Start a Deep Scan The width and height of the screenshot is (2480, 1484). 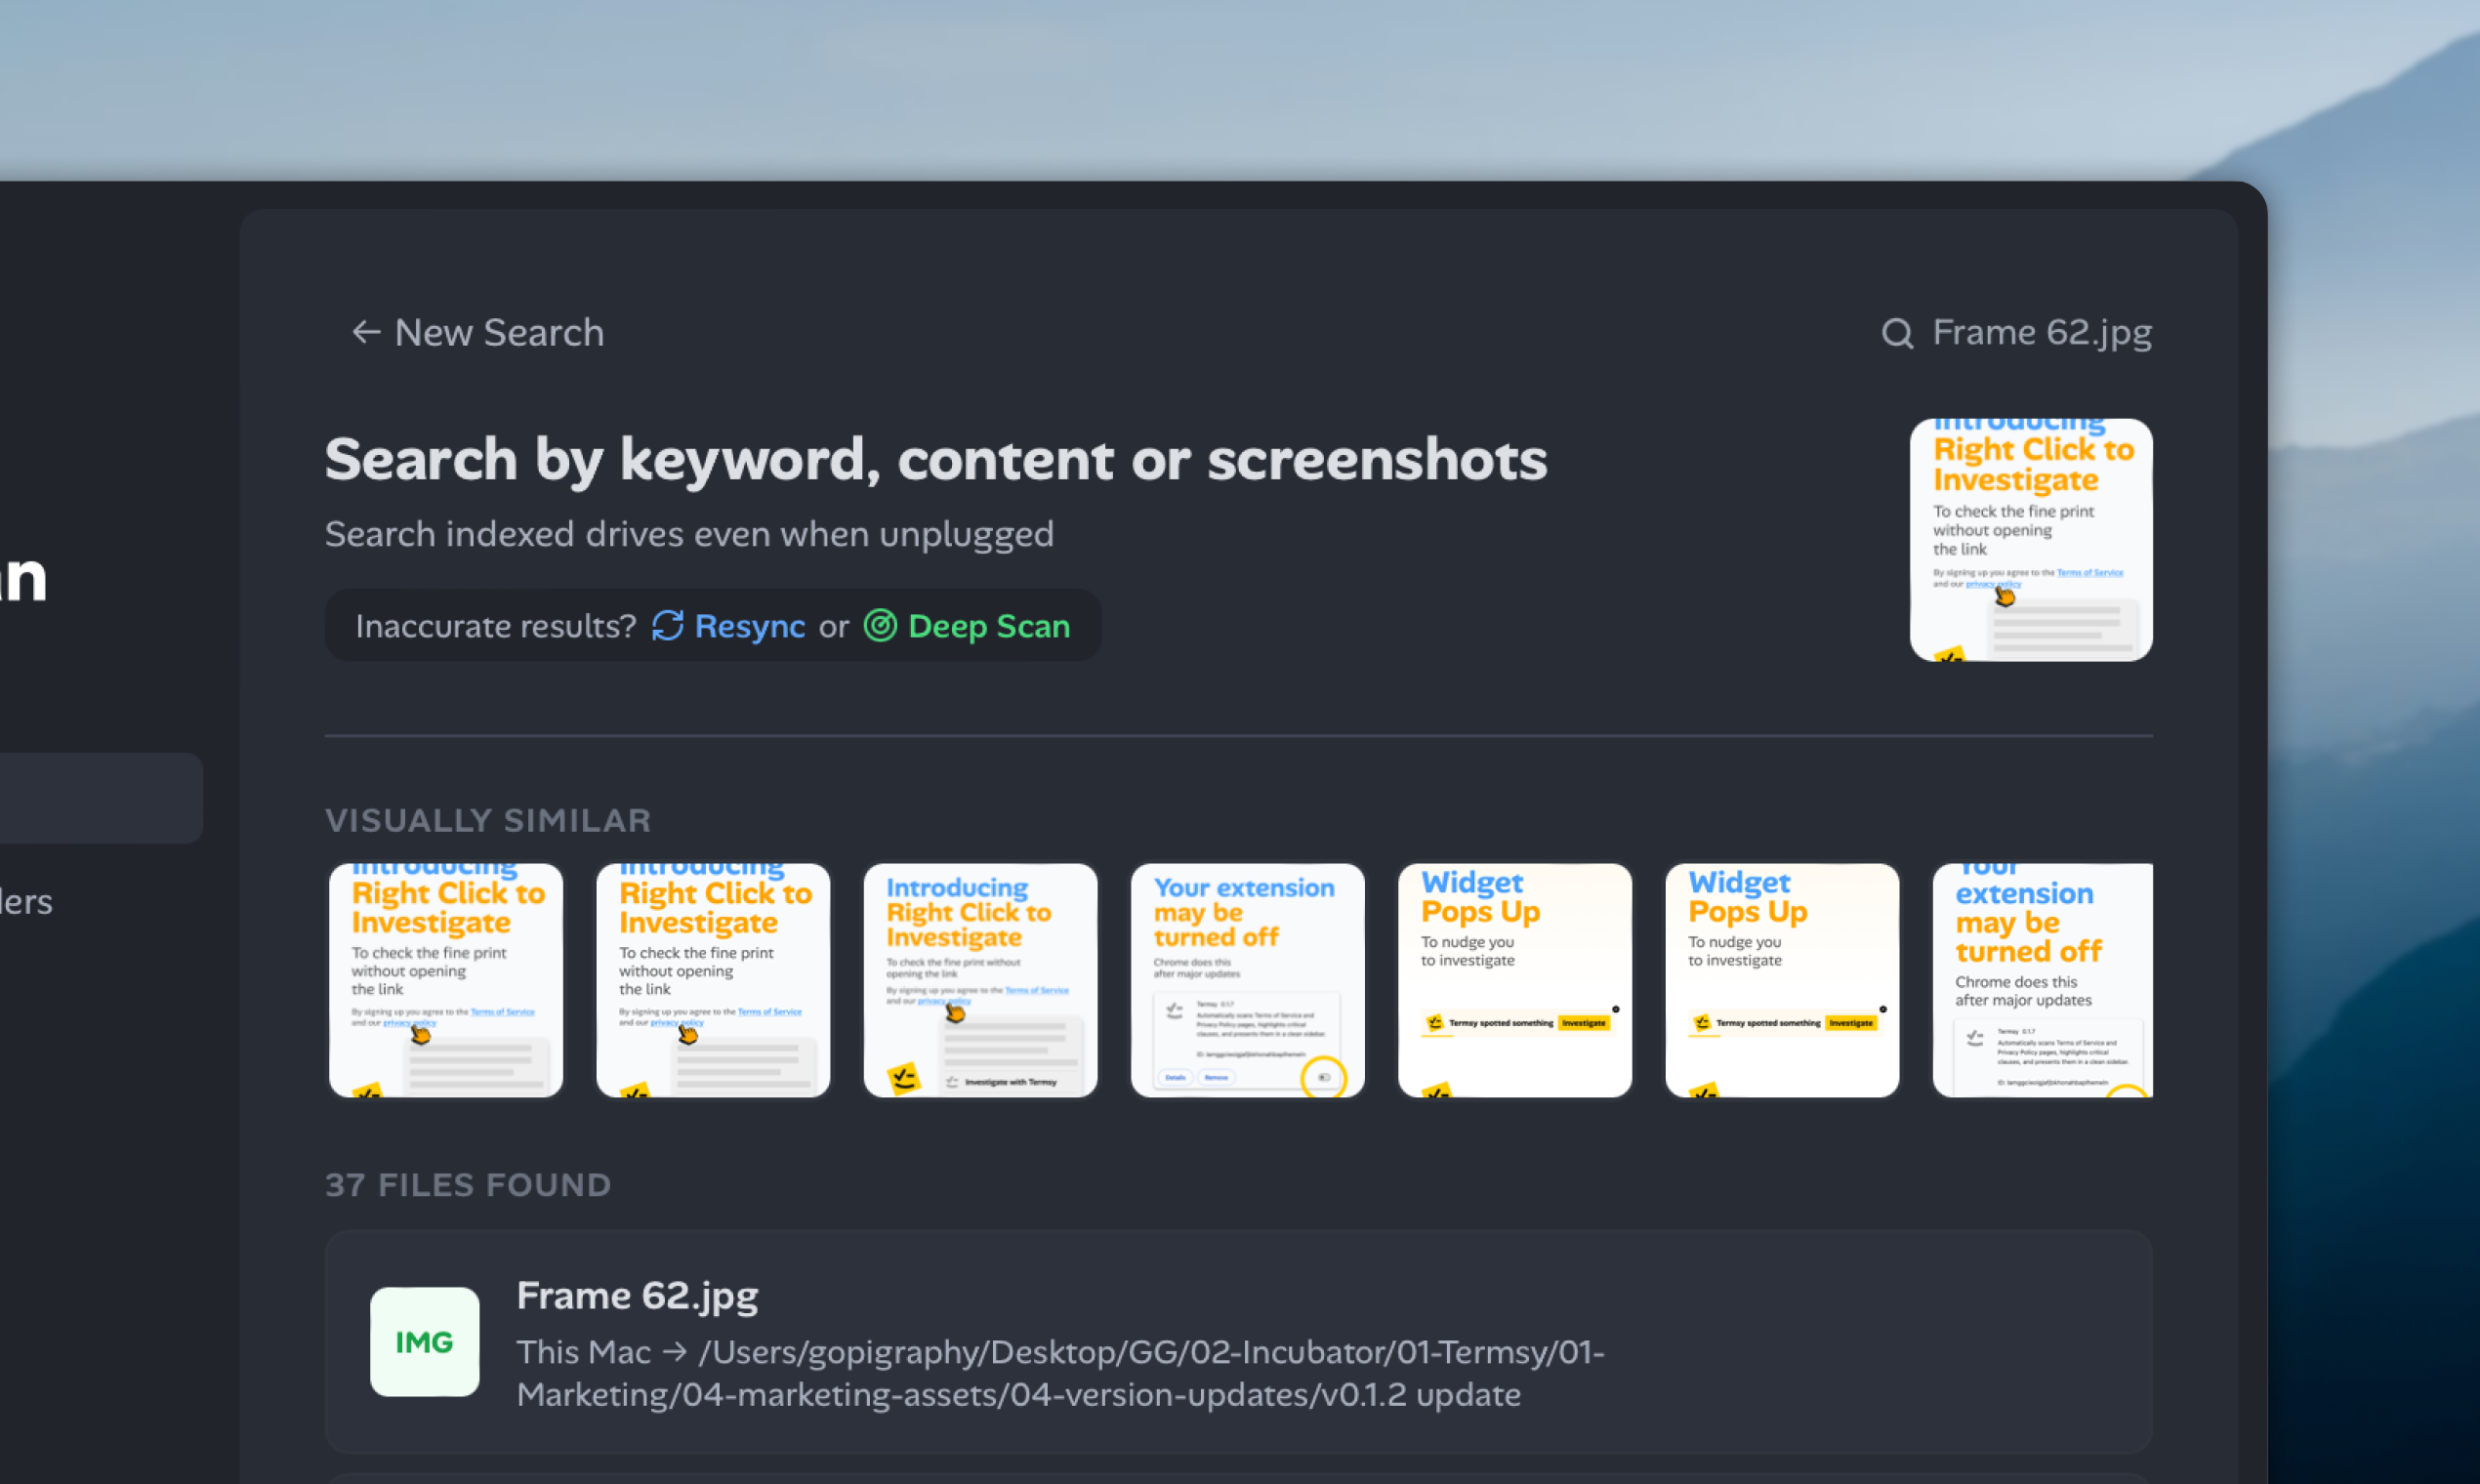pos(988,625)
